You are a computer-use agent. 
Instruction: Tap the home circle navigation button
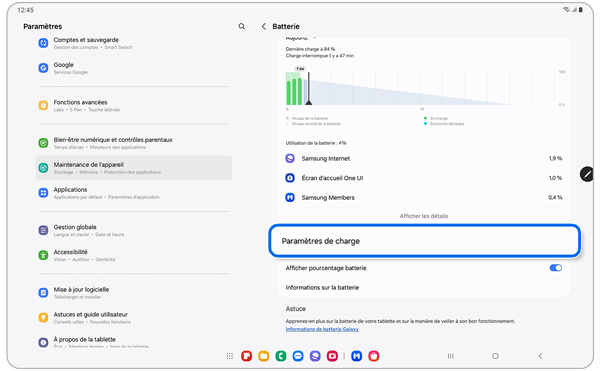pyautogui.click(x=496, y=356)
